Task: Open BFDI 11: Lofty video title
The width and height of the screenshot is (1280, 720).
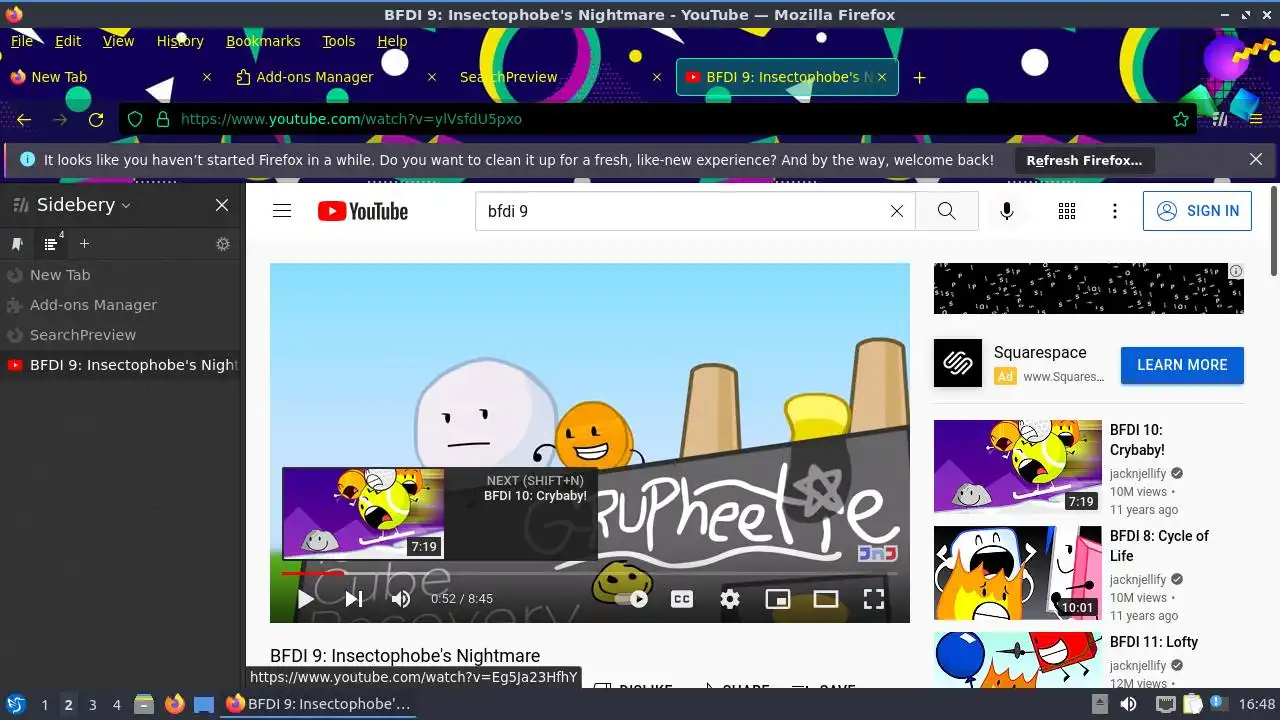Action: 1154,642
